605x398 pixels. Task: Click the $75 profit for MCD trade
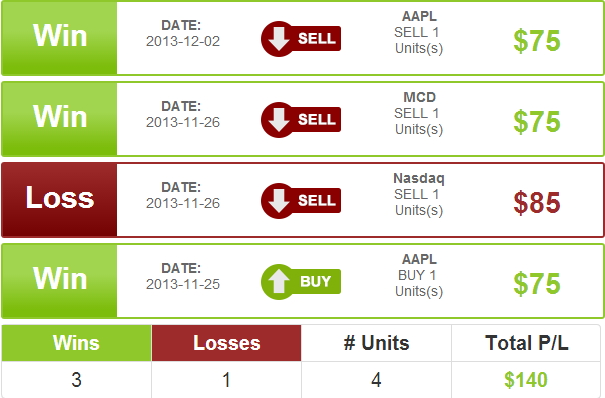pyautogui.click(x=537, y=121)
